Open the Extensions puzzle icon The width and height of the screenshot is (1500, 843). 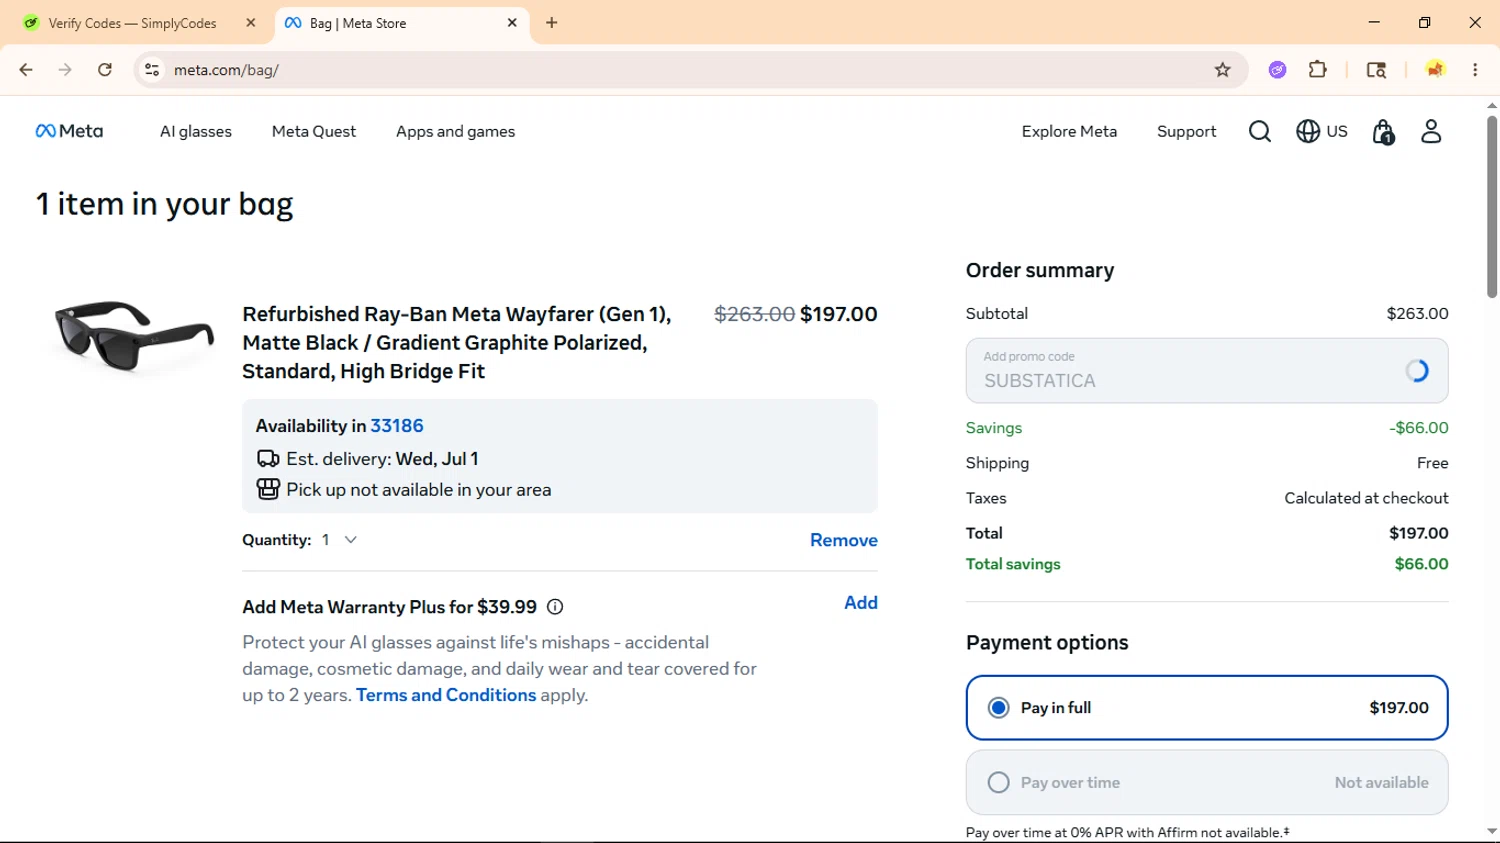(1318, 69)
